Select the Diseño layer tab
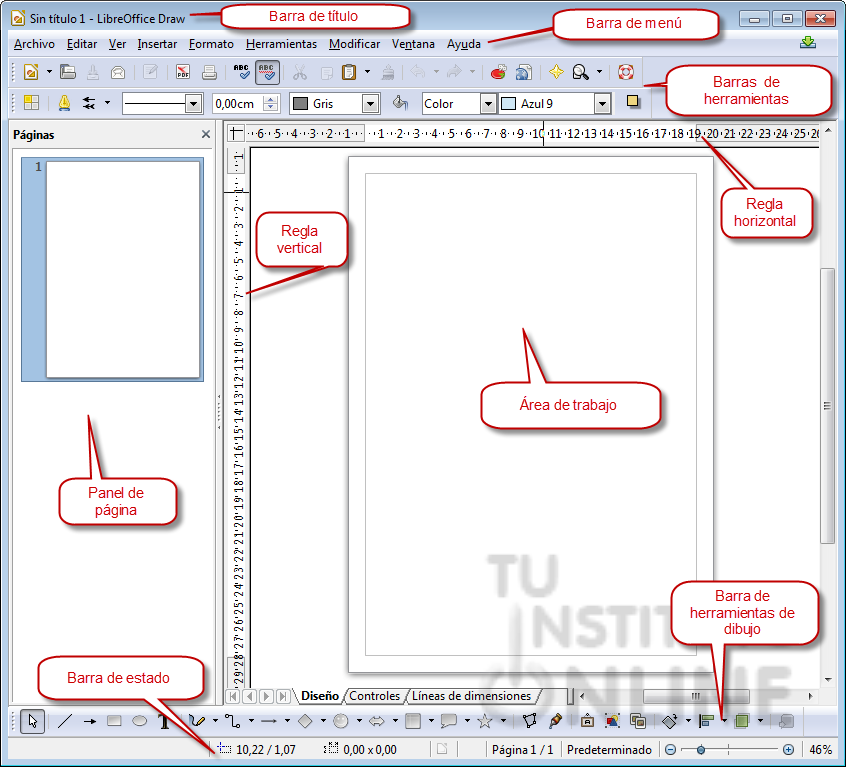The height and width of the screenshot is (767, 846). coord(320,696)
